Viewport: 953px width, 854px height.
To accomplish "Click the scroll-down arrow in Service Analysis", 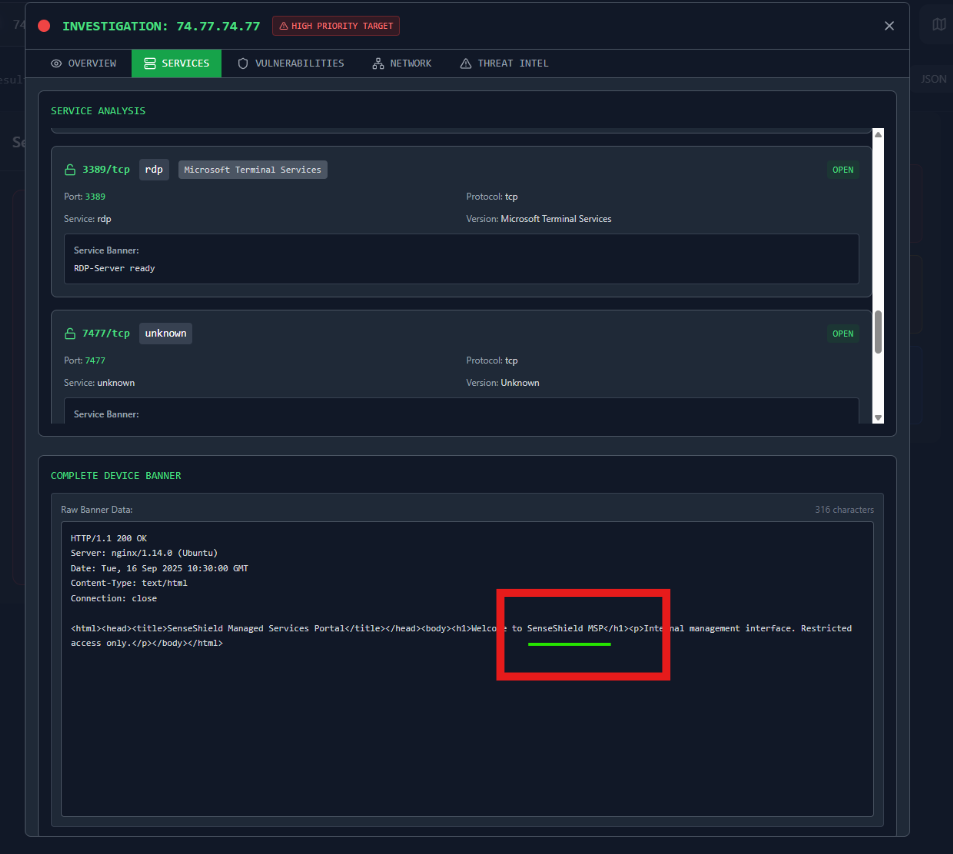I will click(878, 417).
